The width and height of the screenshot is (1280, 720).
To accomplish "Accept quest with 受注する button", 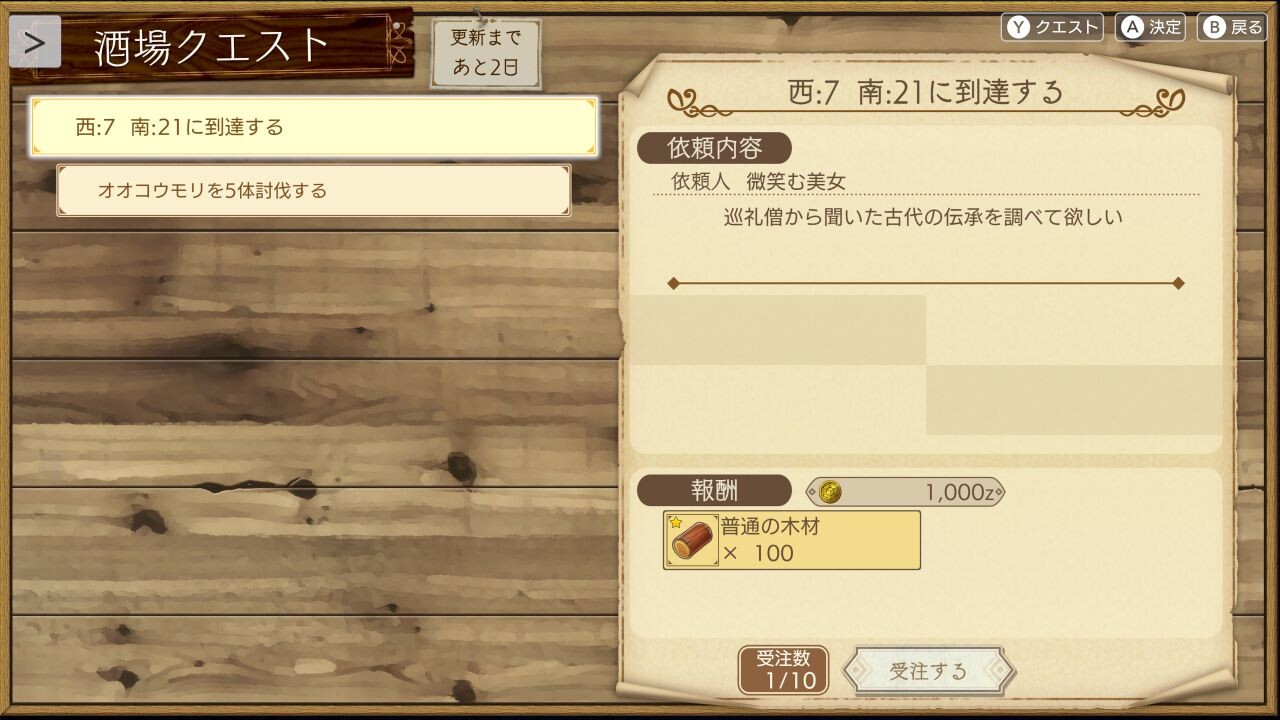I will 928,671.
